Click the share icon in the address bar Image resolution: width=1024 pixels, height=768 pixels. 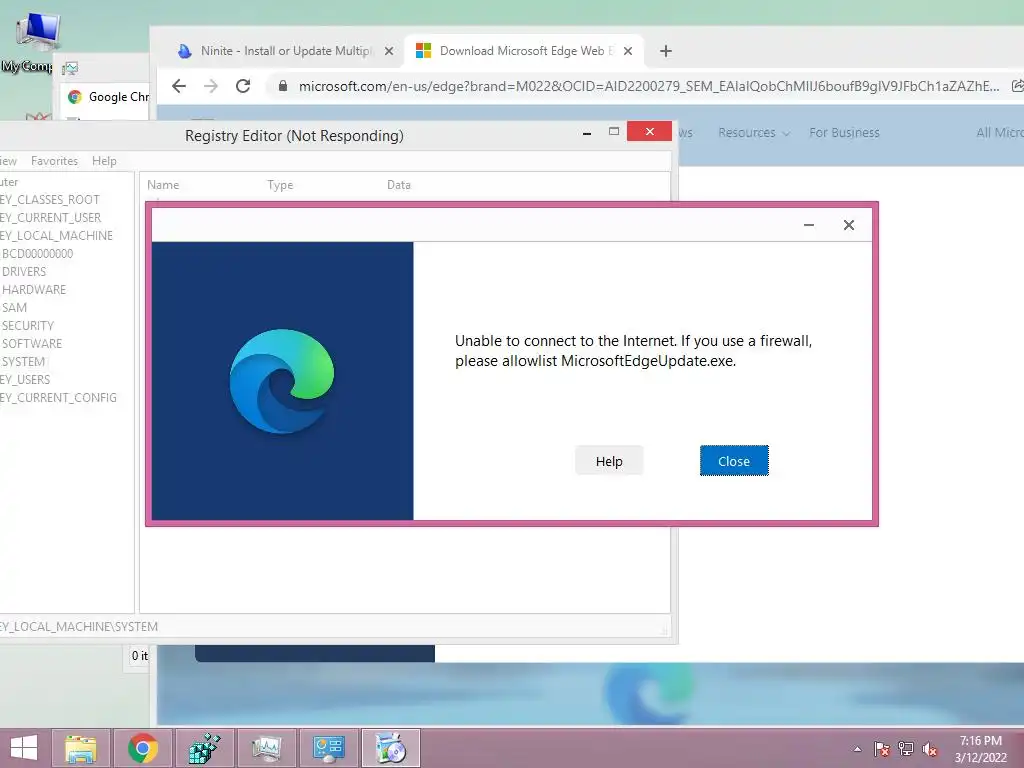tap(1017, 86)
